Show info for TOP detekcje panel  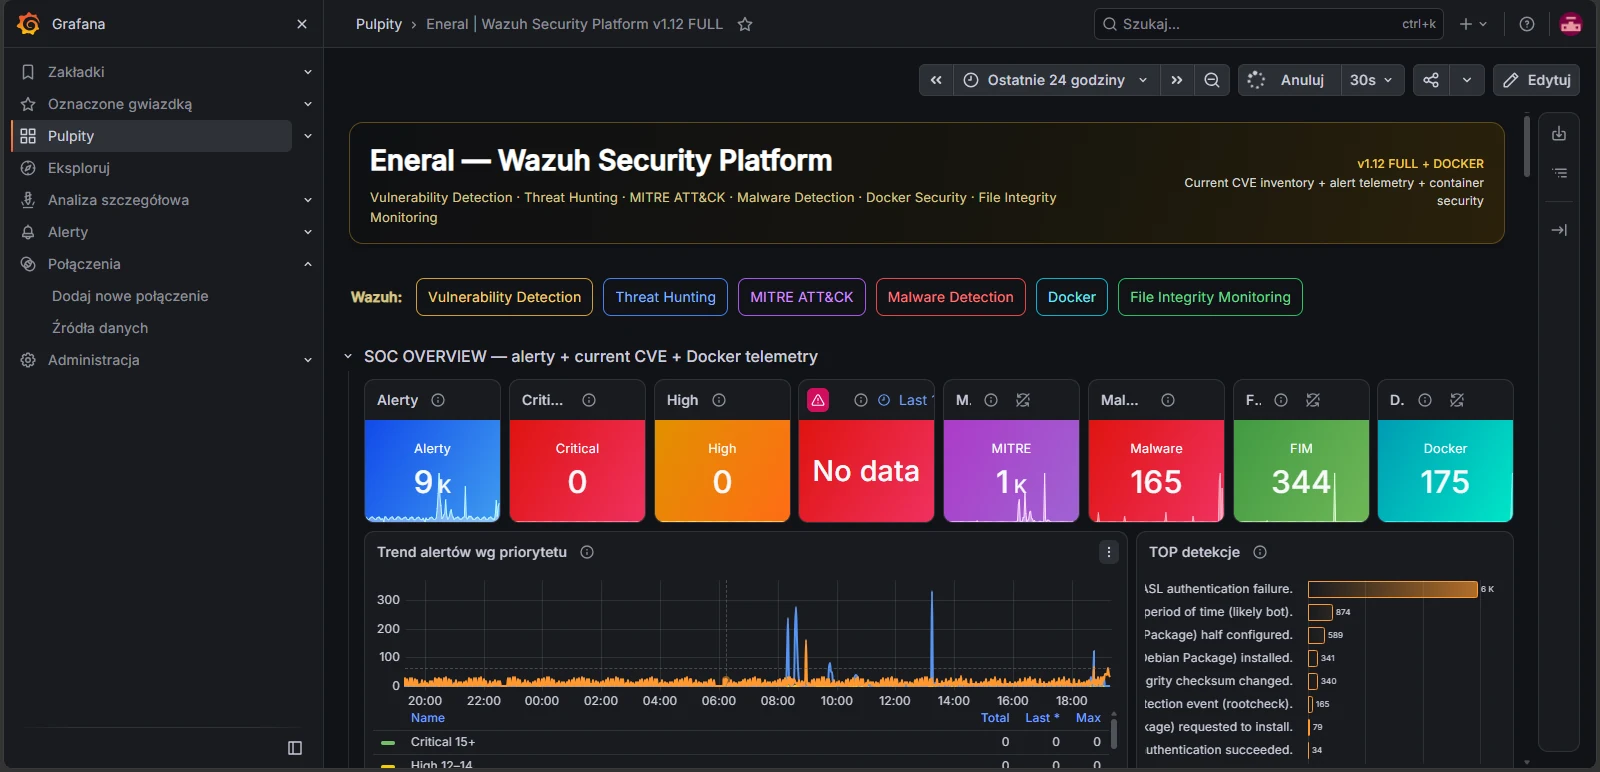pyautogui.click(x=1260, y=552)
